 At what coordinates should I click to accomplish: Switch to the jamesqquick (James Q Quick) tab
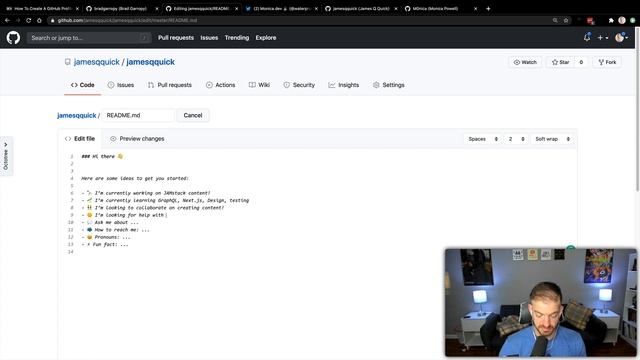[x=361, y=9]
